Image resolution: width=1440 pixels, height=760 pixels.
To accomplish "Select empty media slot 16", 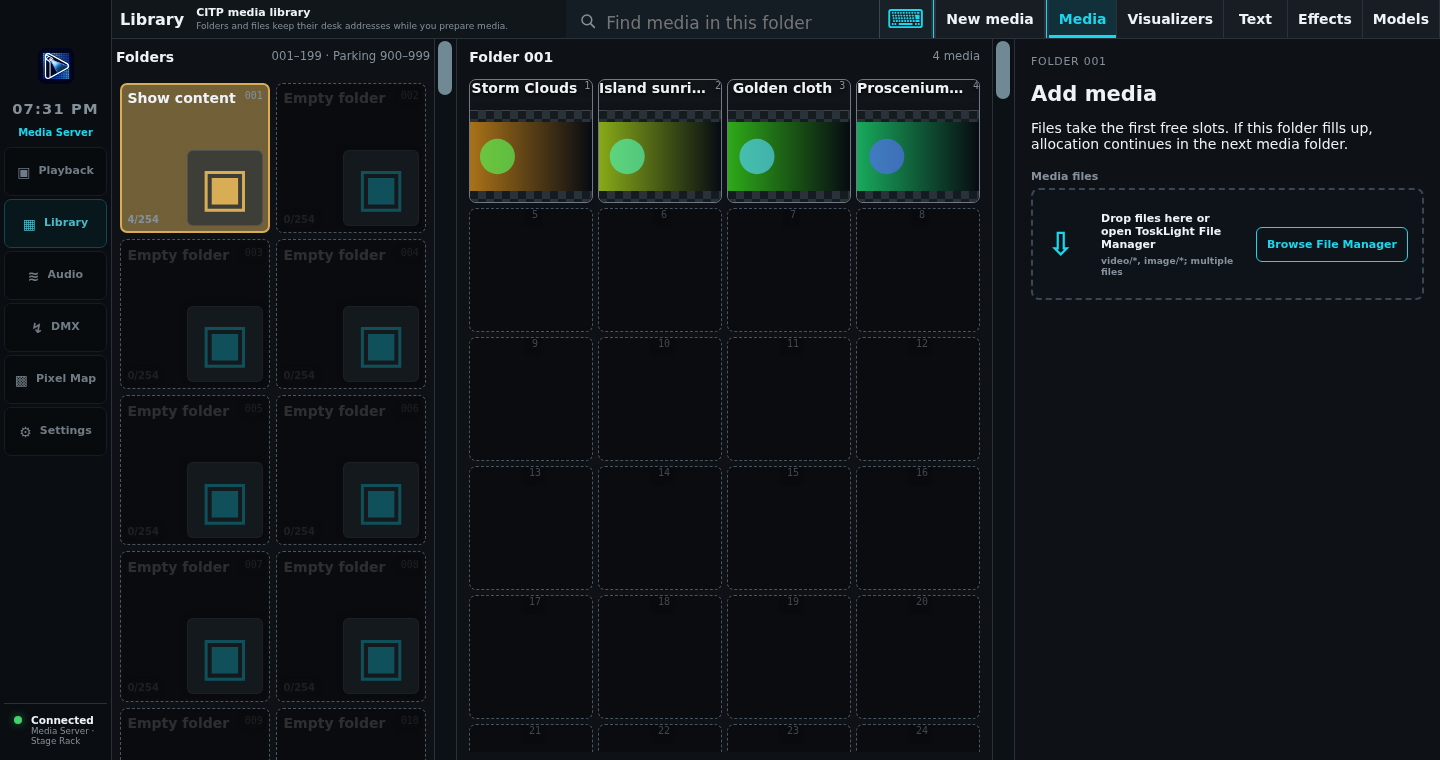I will [918, 528].
